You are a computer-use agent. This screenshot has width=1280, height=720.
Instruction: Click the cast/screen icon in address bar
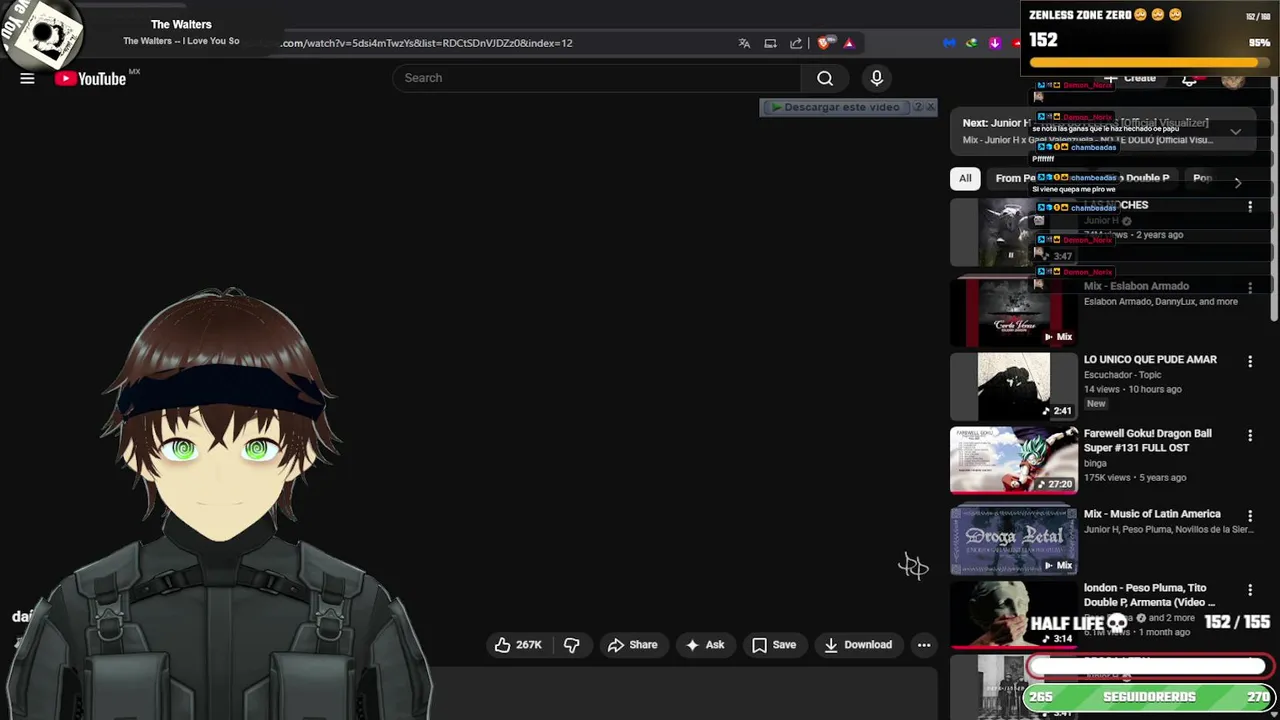tap(770, 43)
